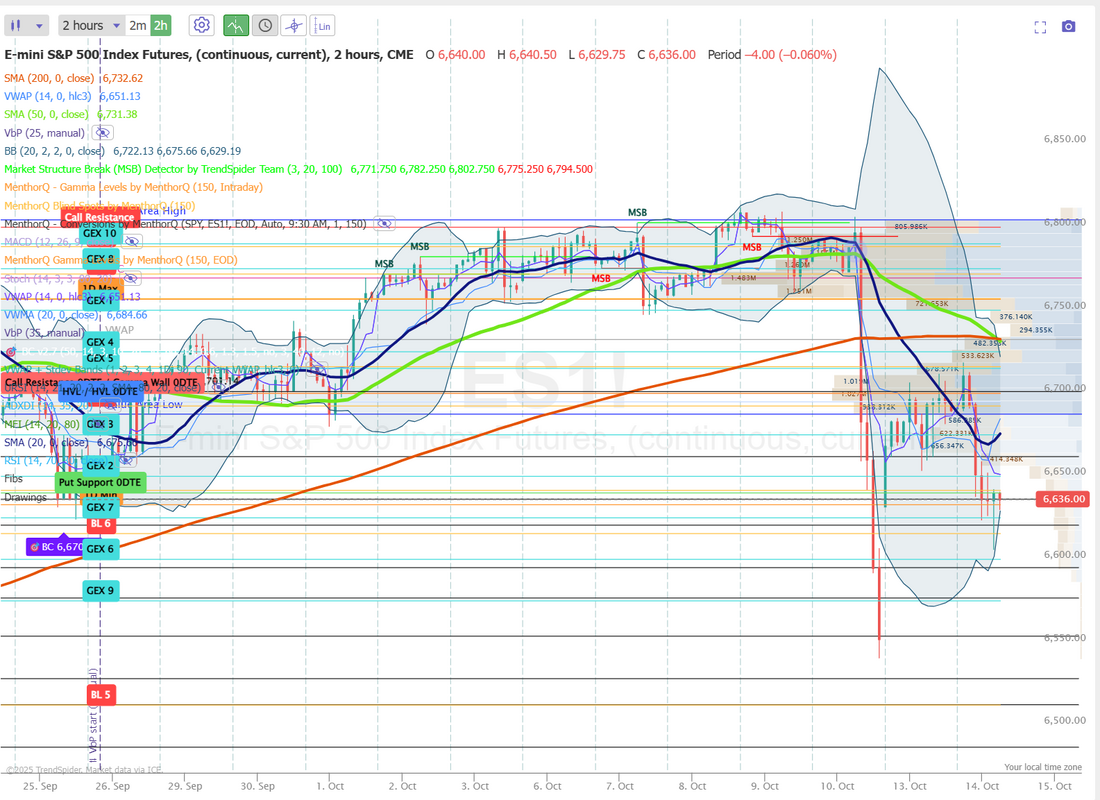Open the Fibs legend entry
The height and width of the screenshot is (800, 1100).
point(13,479)
